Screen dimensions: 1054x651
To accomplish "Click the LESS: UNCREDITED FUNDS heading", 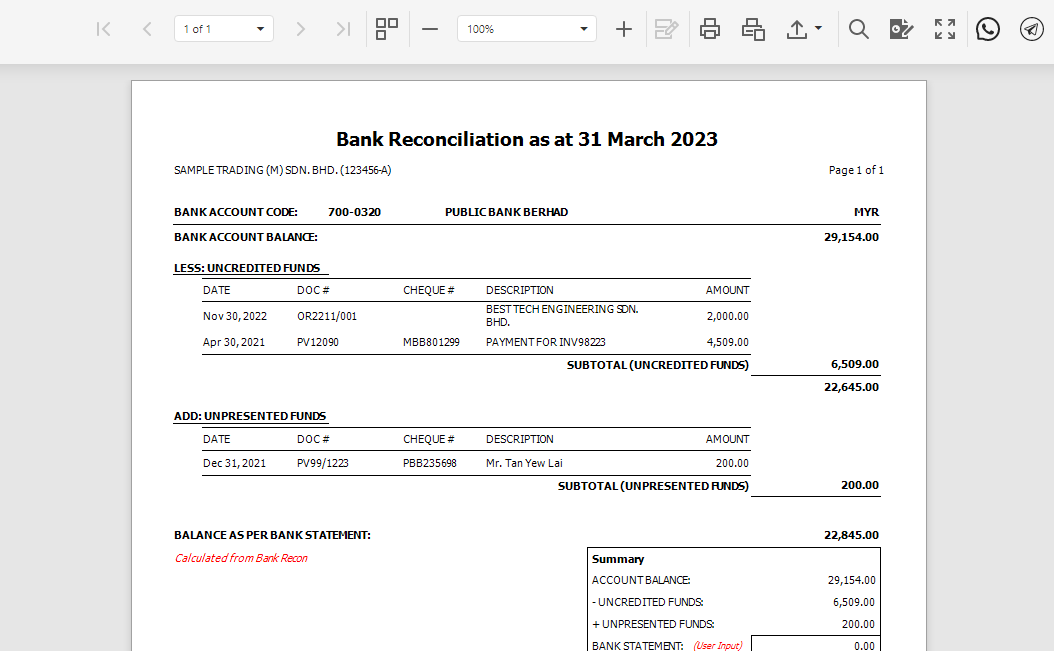I will (247, 268).
